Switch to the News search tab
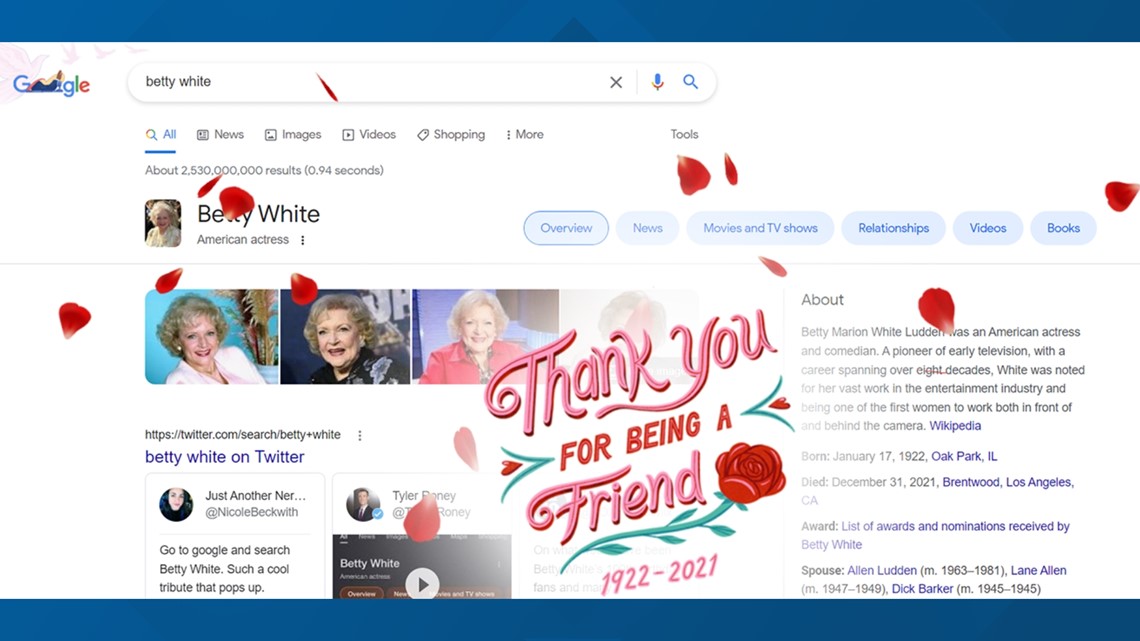1140x641 pixels. pyautogui.click(x=220, y=134)
